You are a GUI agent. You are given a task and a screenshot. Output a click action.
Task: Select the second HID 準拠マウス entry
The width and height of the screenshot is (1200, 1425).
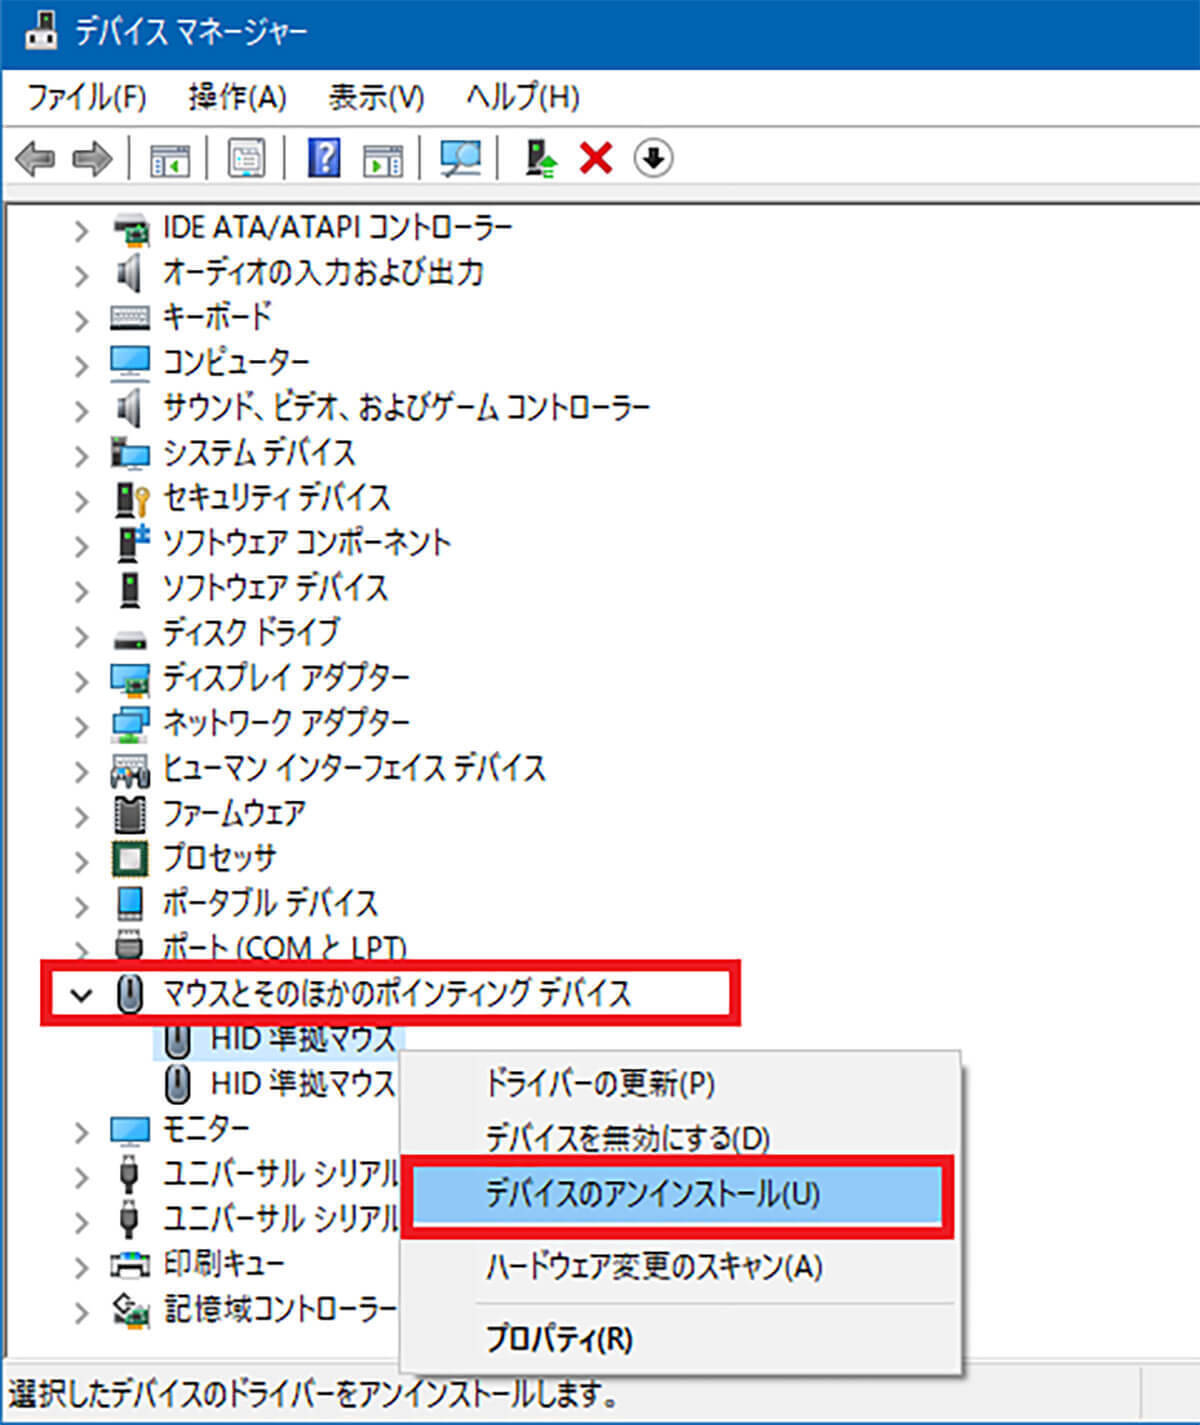[303, 1083]
